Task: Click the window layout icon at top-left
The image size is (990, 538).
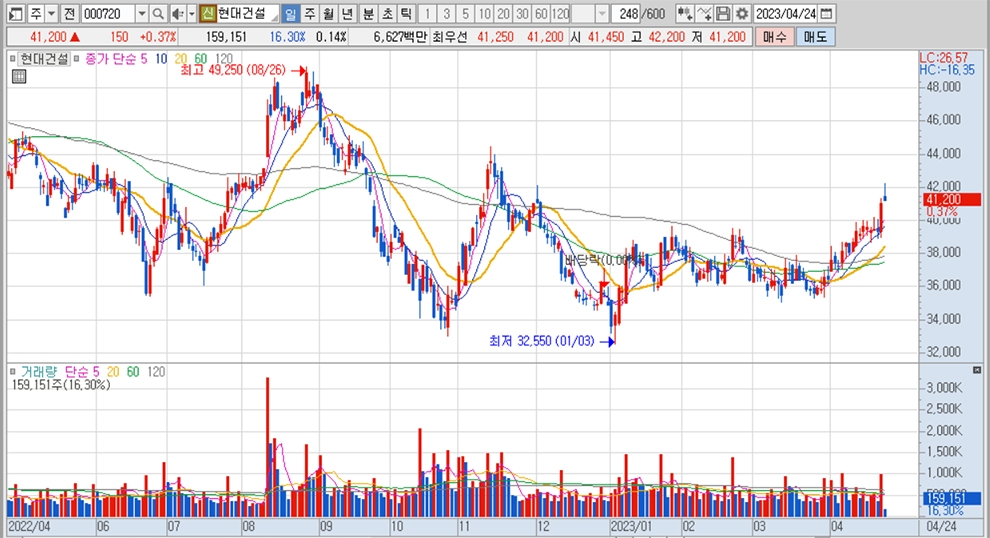Action: tap(14, 14)
